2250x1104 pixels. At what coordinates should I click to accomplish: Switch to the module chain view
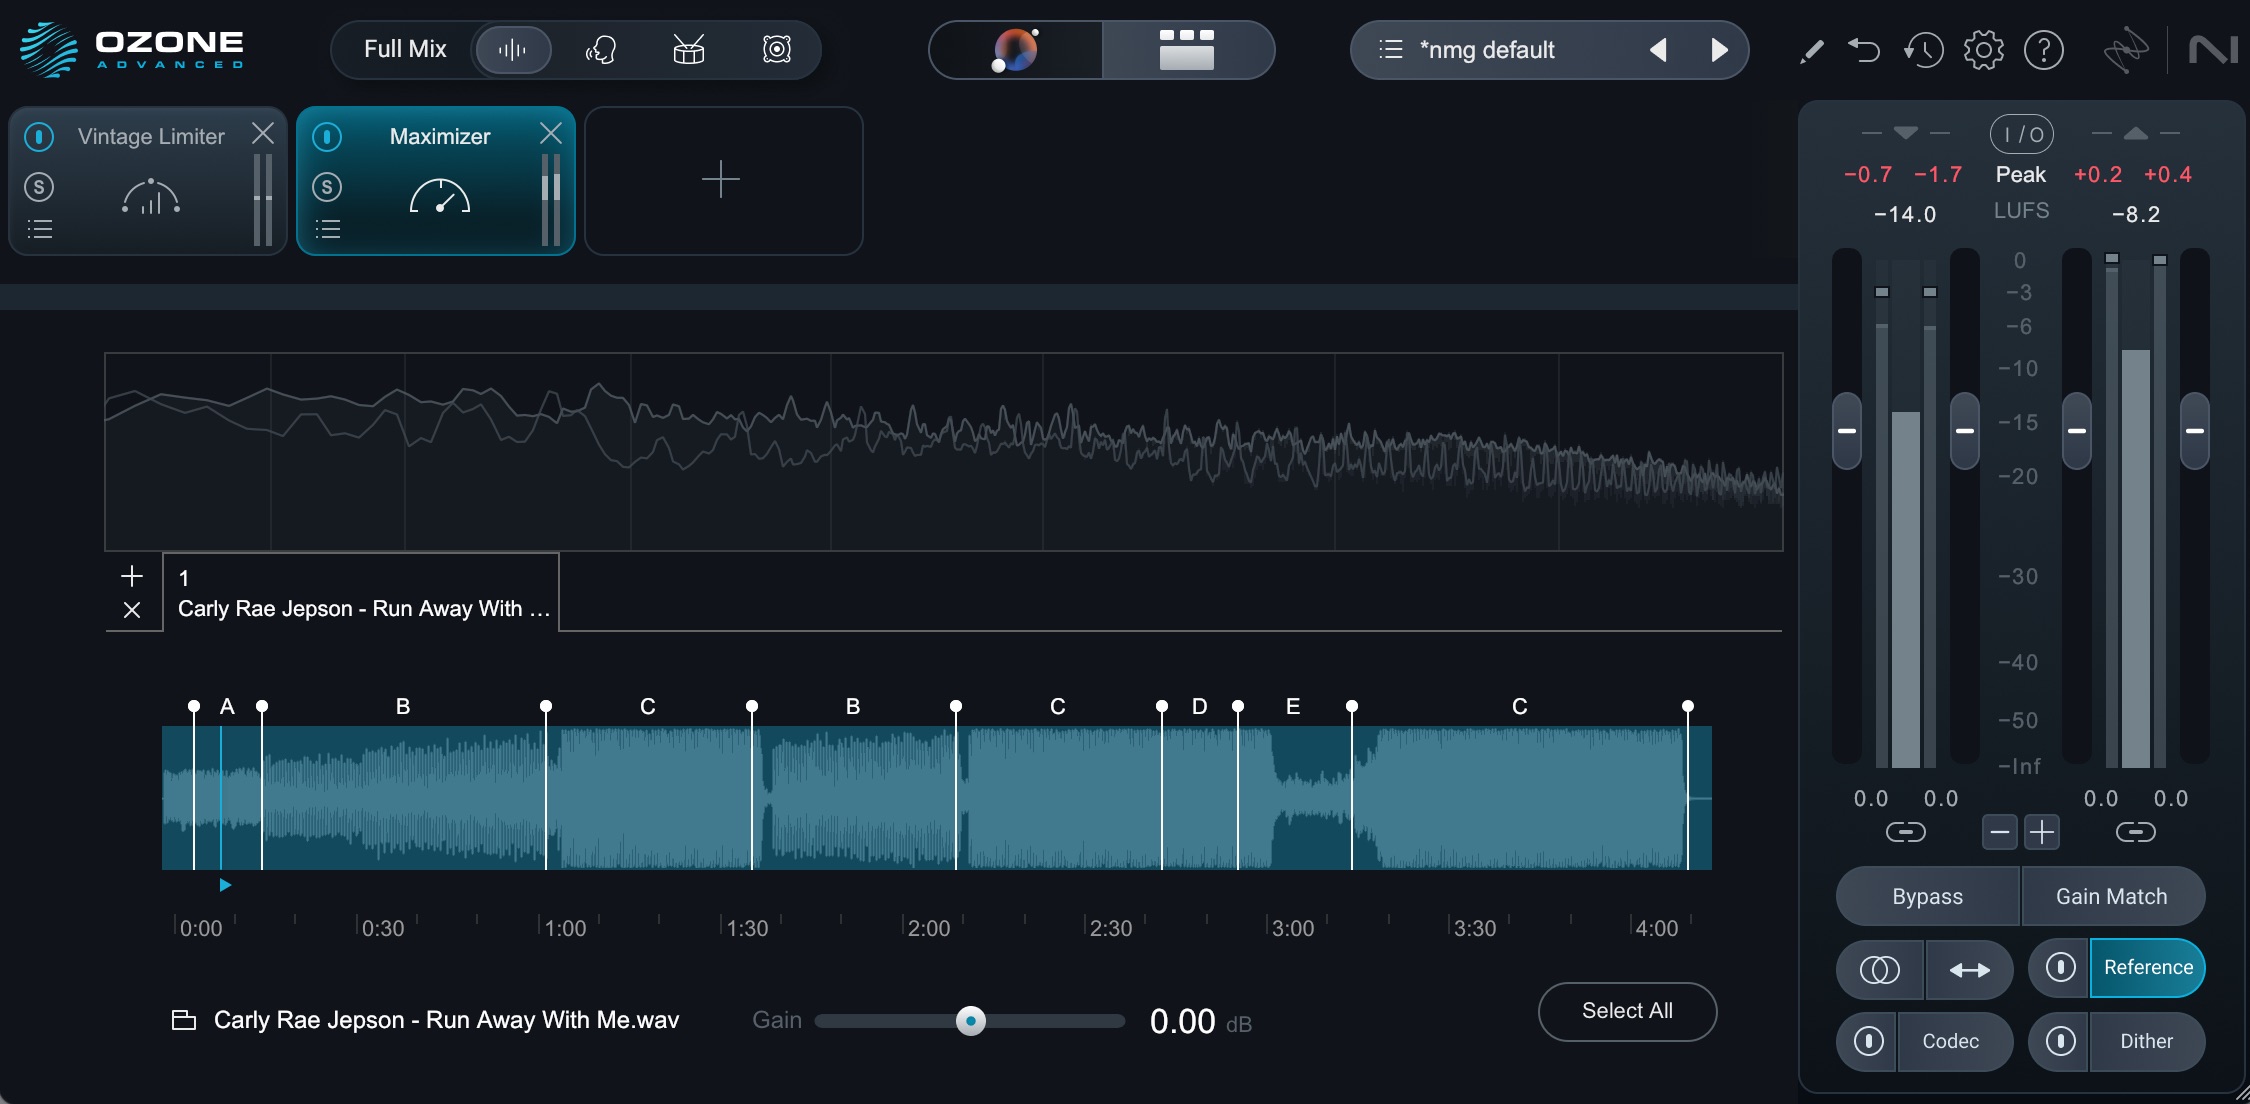tap(1187, 49)
